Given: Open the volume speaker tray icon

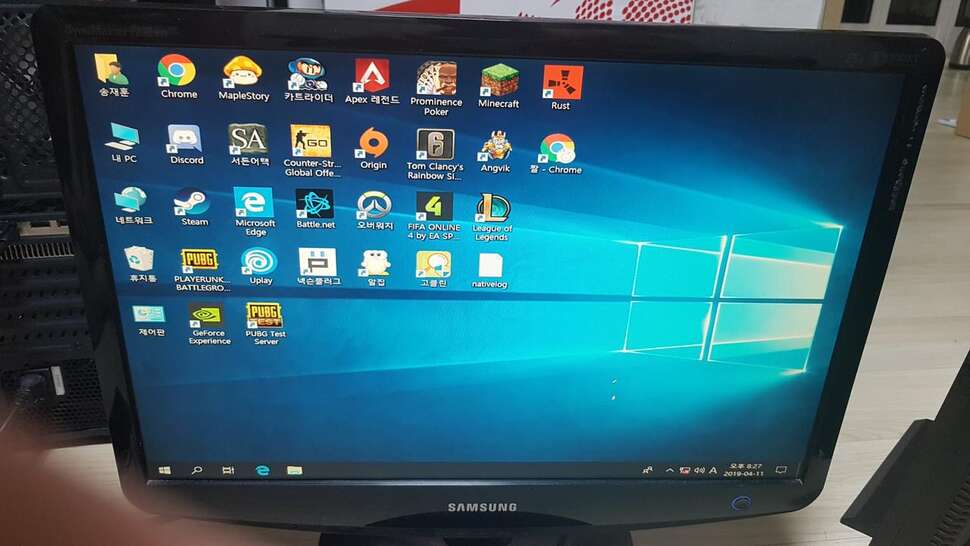Looking at the screenshot, I should (699, 471).
